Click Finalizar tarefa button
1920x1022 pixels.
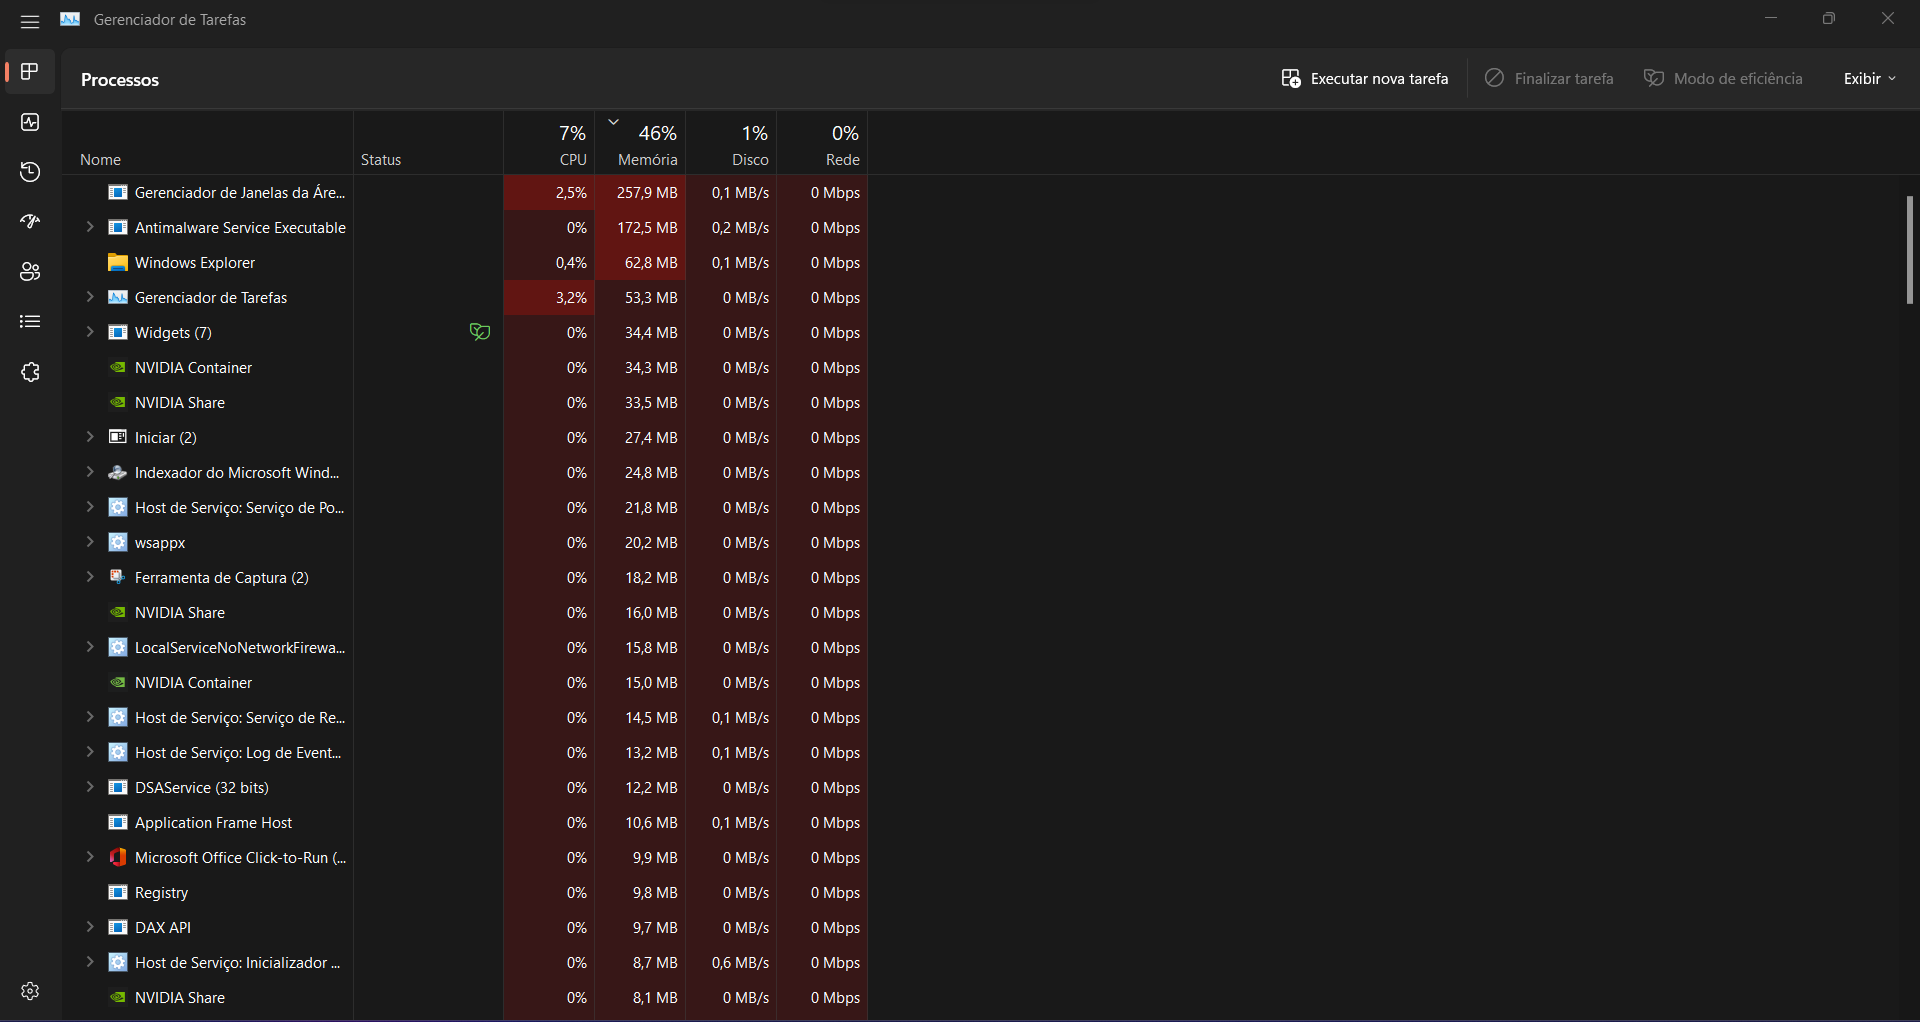click(1549, 79)
